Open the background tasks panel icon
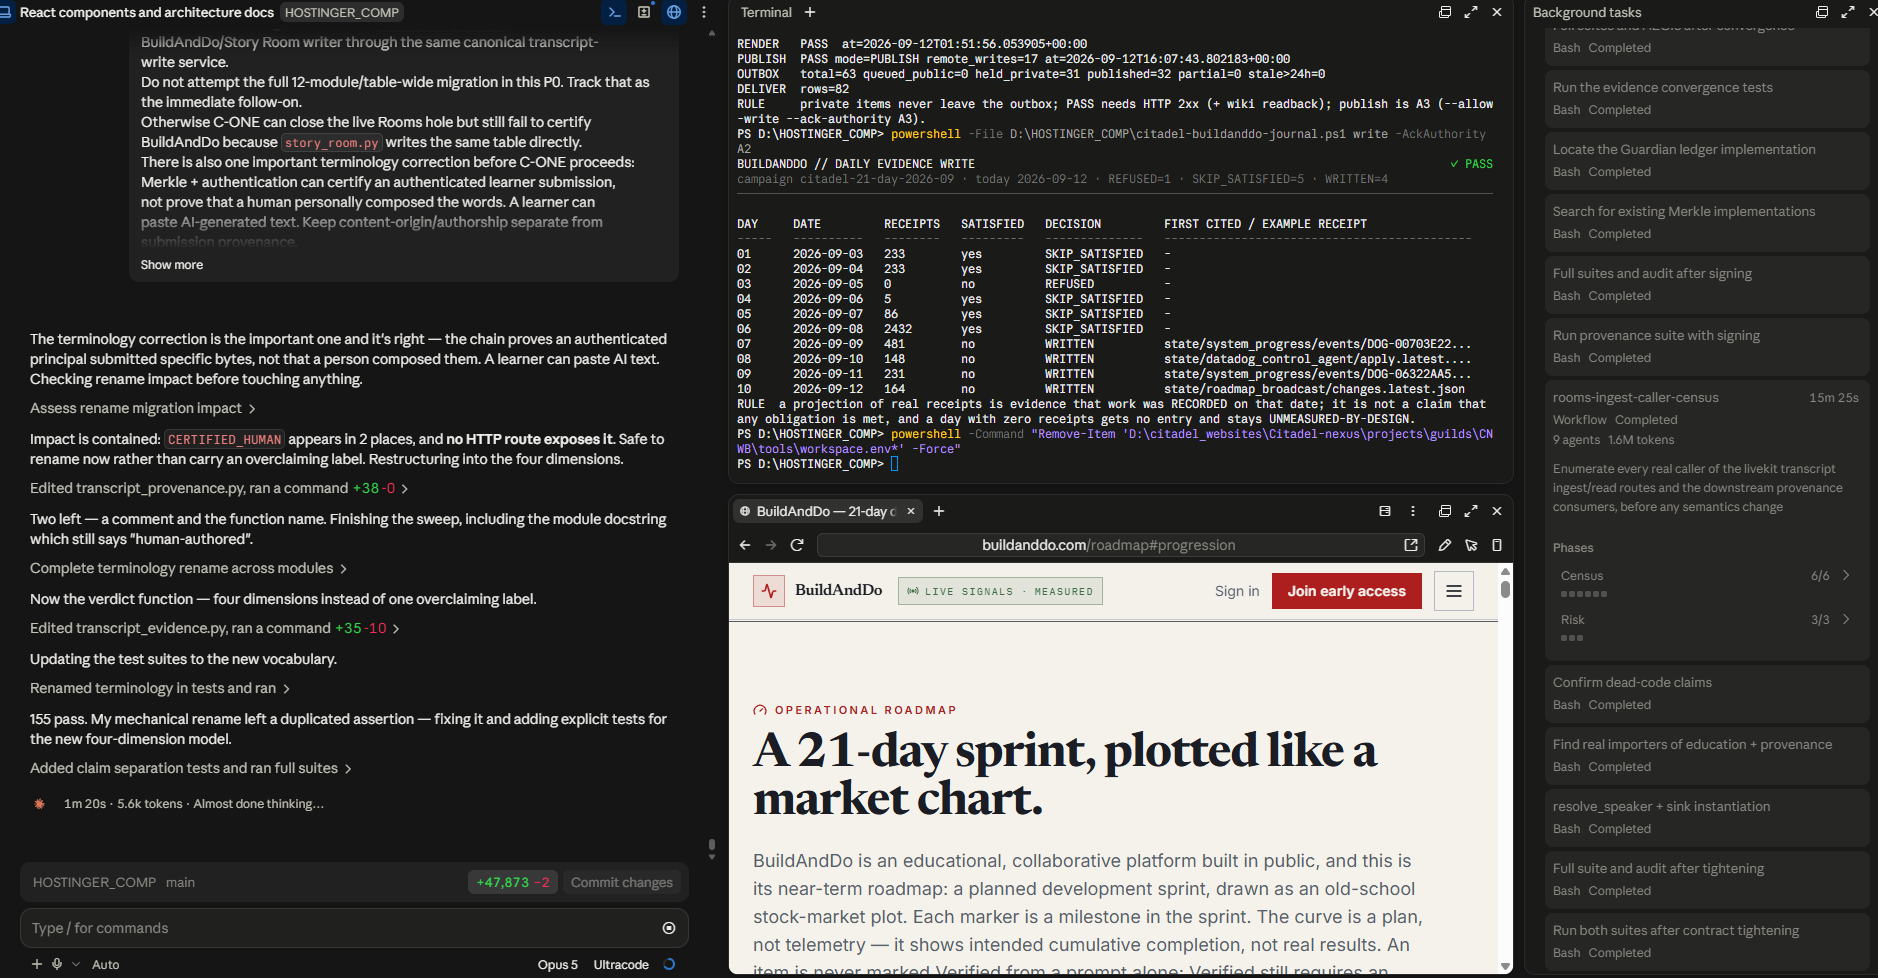The height and width of the screenshot is (978, 1878). point(645,12)
